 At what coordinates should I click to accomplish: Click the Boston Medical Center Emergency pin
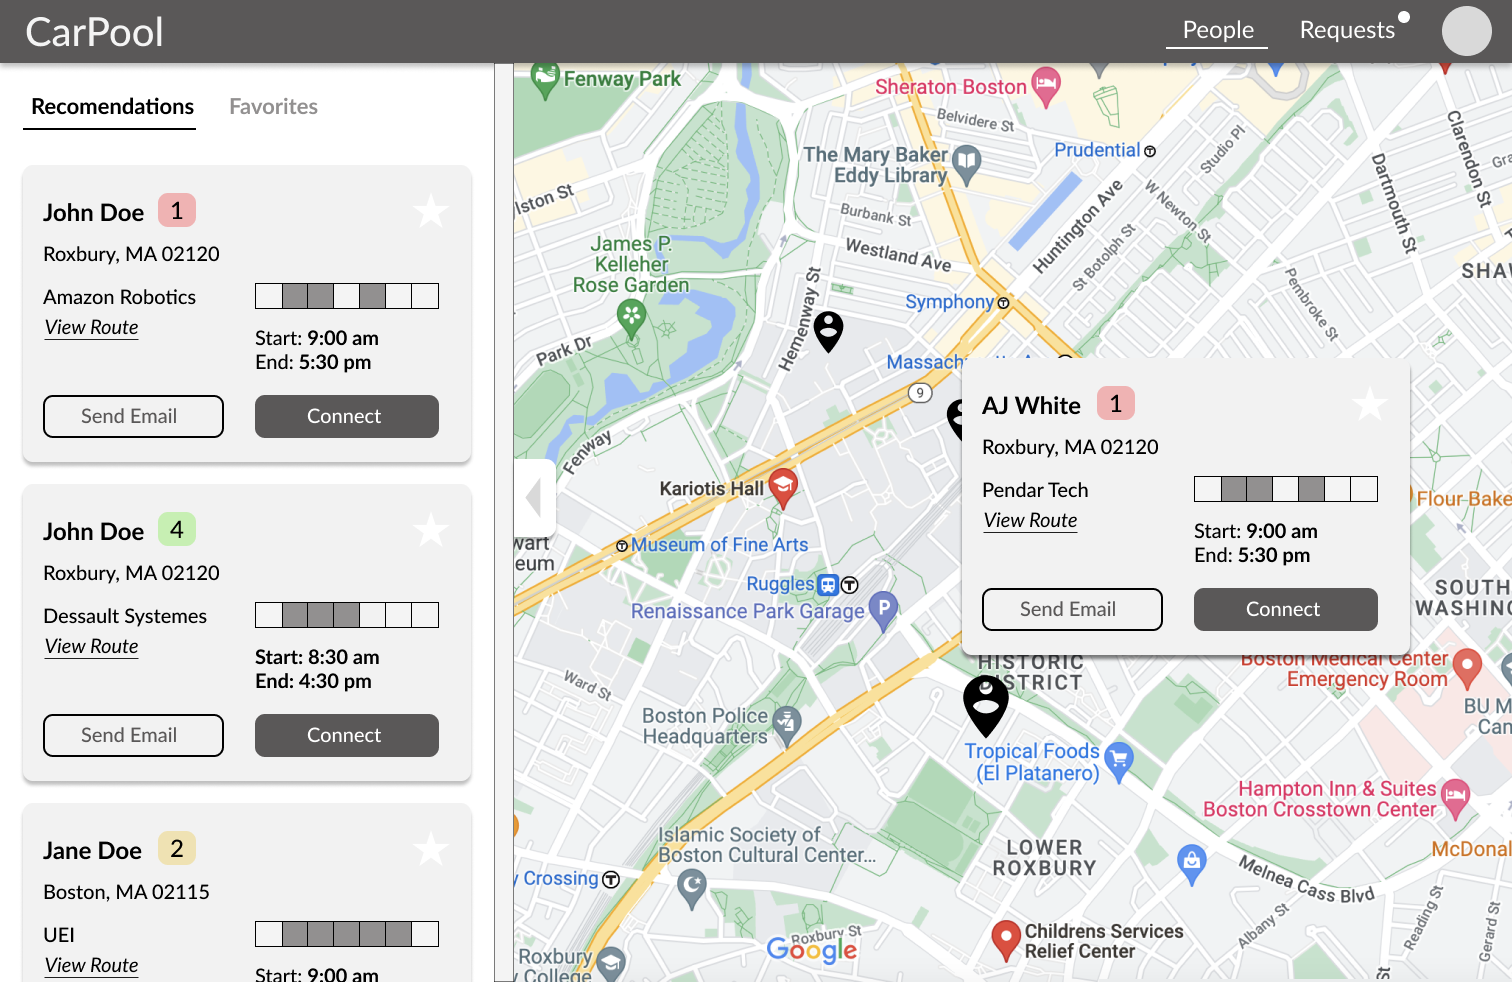click(1467, 668)
